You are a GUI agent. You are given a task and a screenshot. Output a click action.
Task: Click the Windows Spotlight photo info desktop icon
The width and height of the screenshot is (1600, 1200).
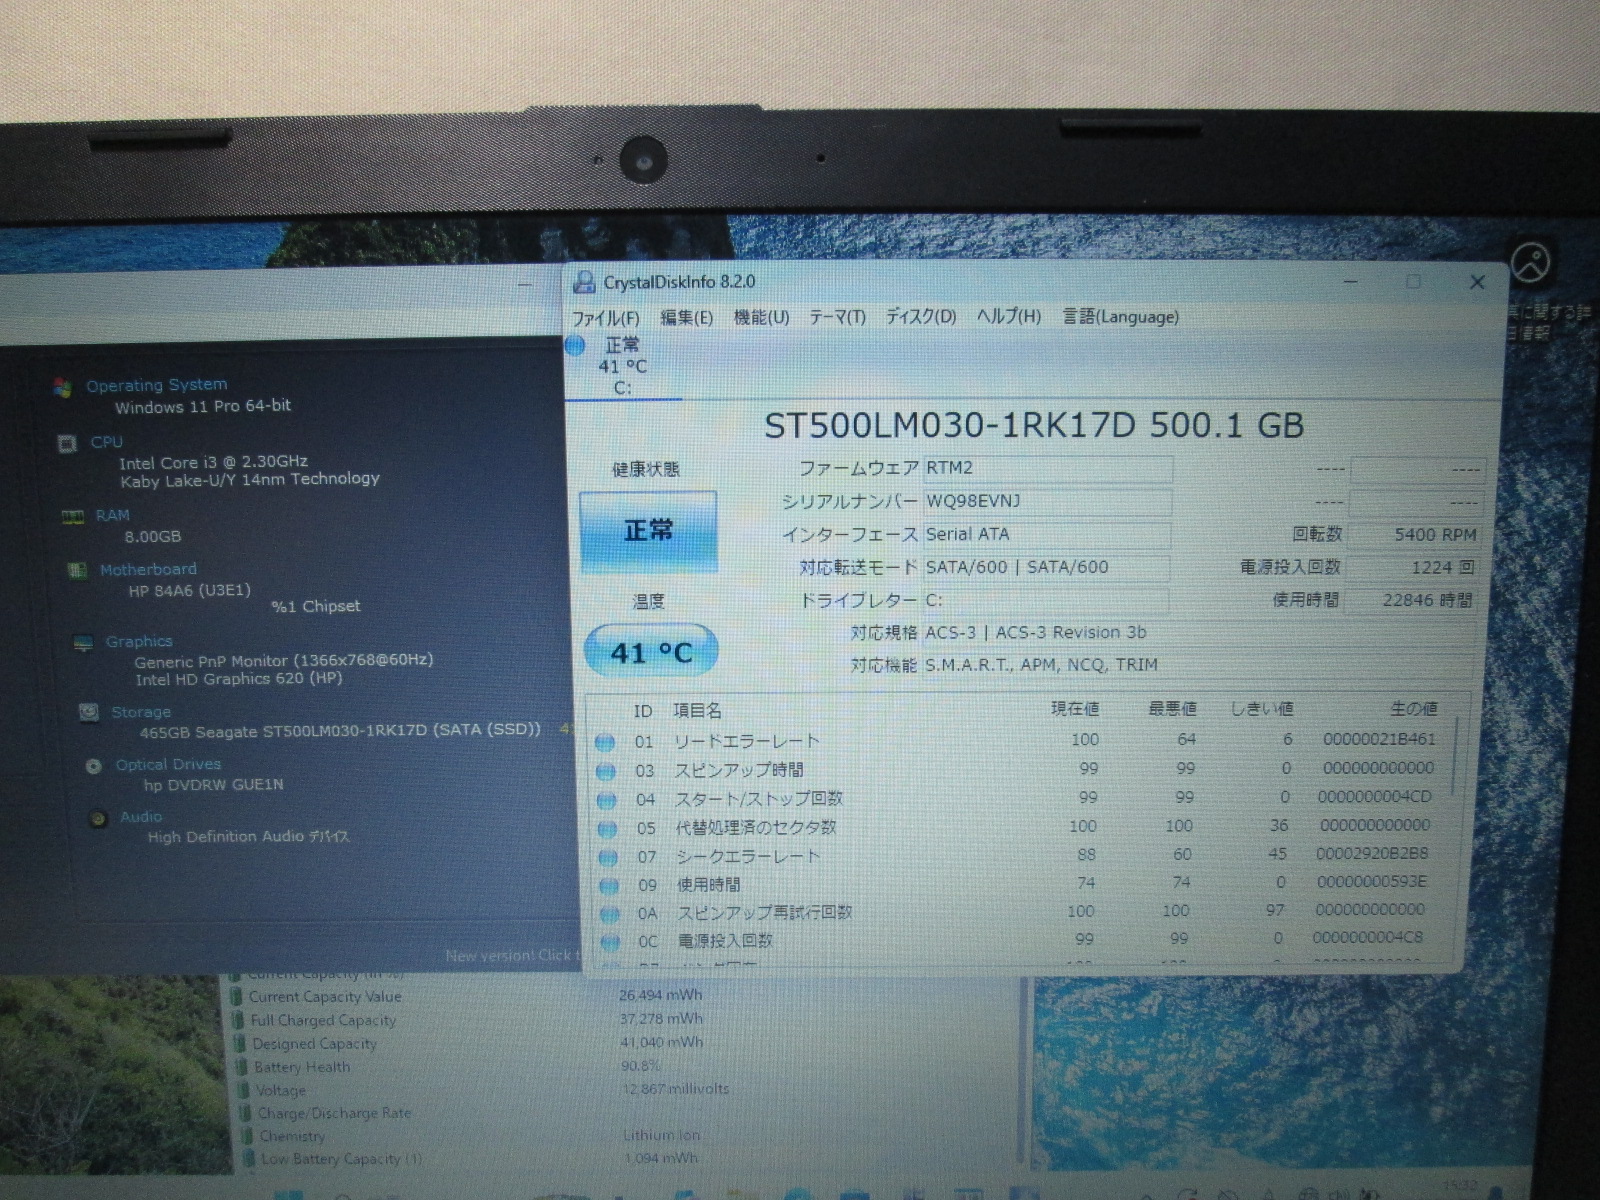click(x=1529, y=263)
